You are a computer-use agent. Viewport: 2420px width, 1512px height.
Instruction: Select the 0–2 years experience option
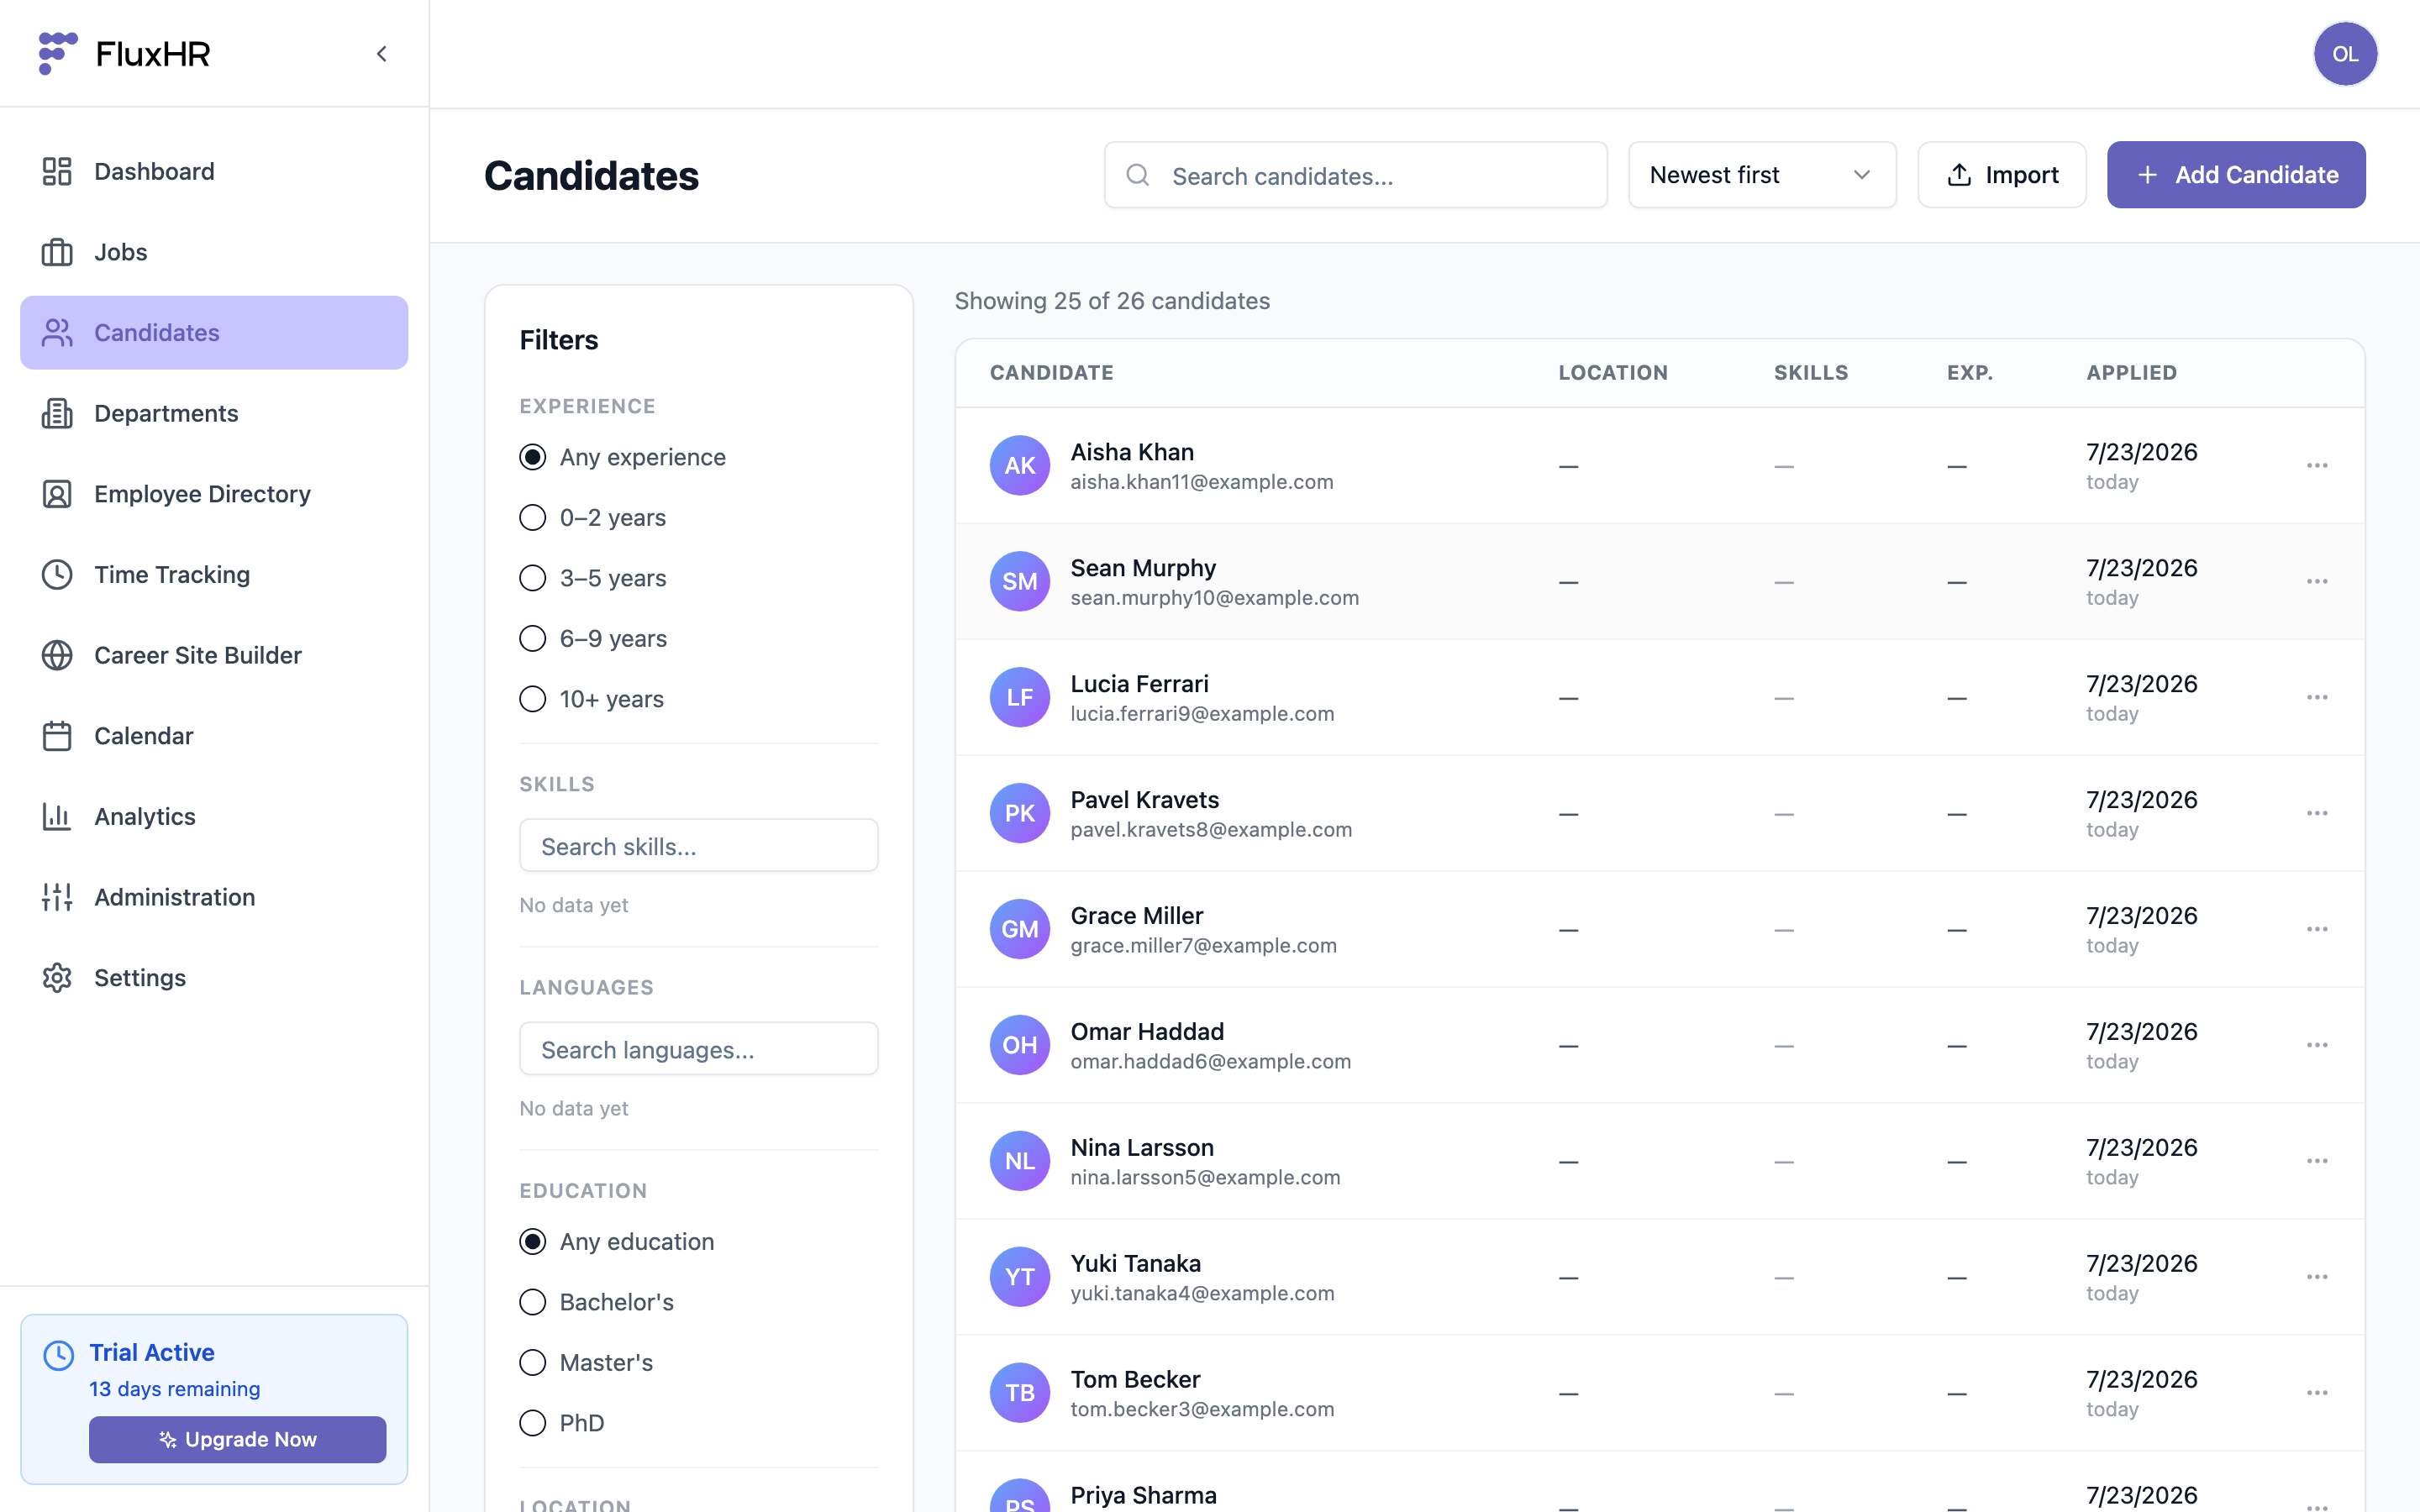coord(533,517)
